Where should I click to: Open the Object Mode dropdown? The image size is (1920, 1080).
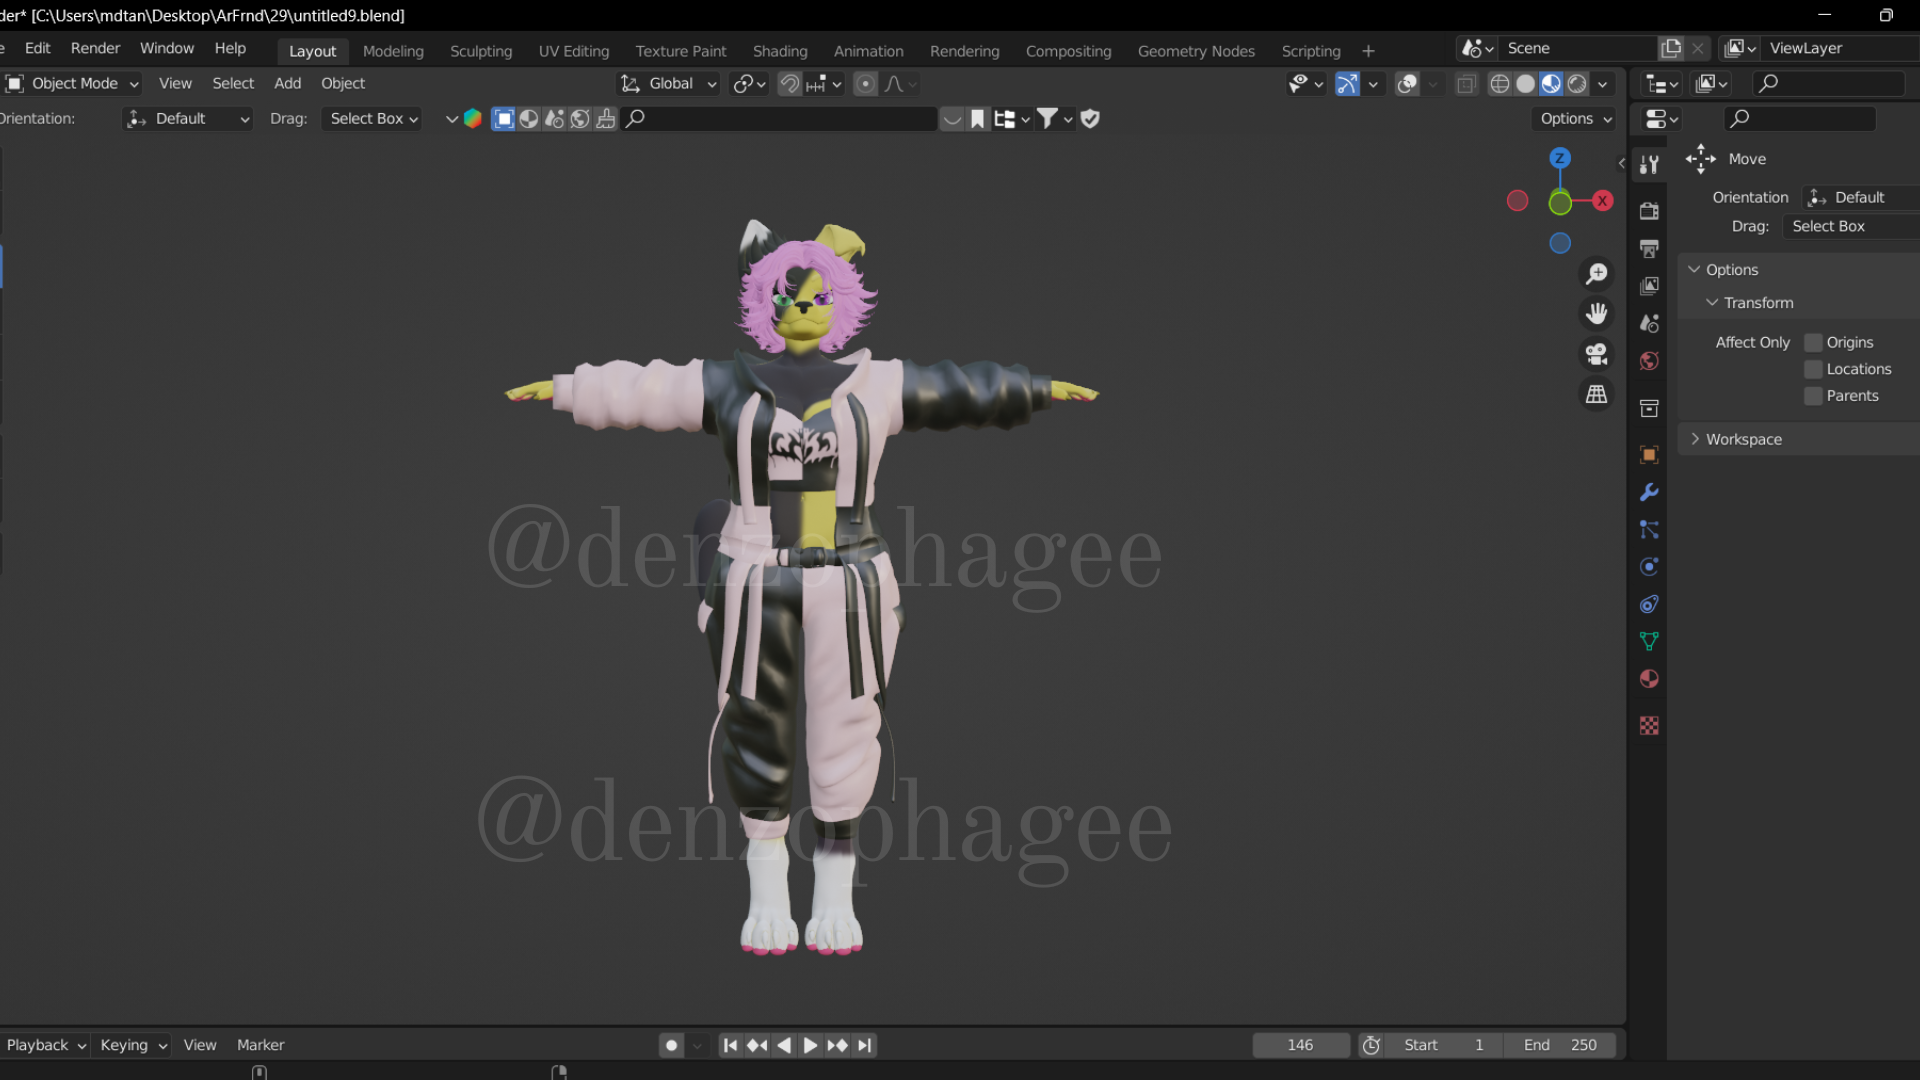[x=73, y=84]
